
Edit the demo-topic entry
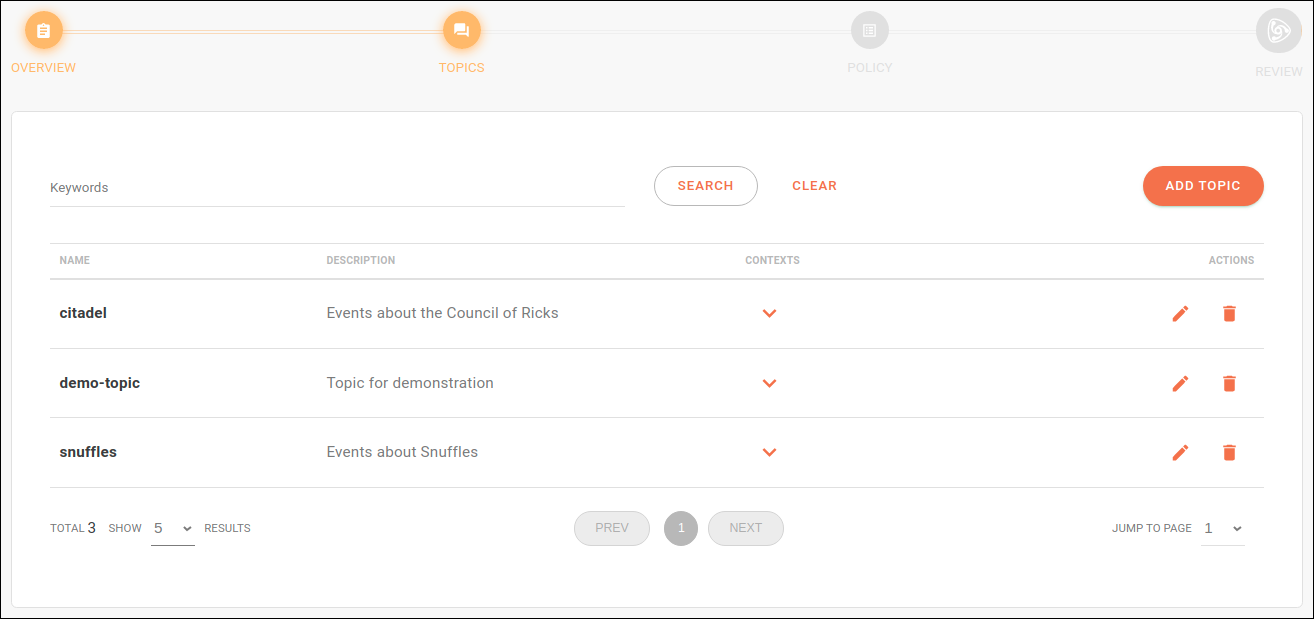(1181, 383)
